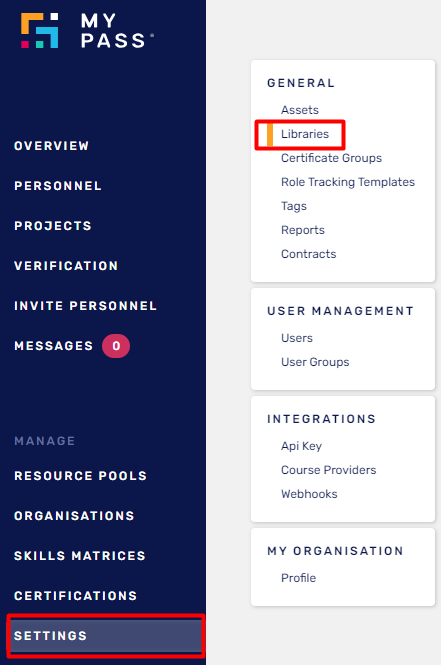Image resolution: width=441 pixels, height=665 pixels.
Task: Select the Settings sidebar item
Action: [x=106, y=635]
